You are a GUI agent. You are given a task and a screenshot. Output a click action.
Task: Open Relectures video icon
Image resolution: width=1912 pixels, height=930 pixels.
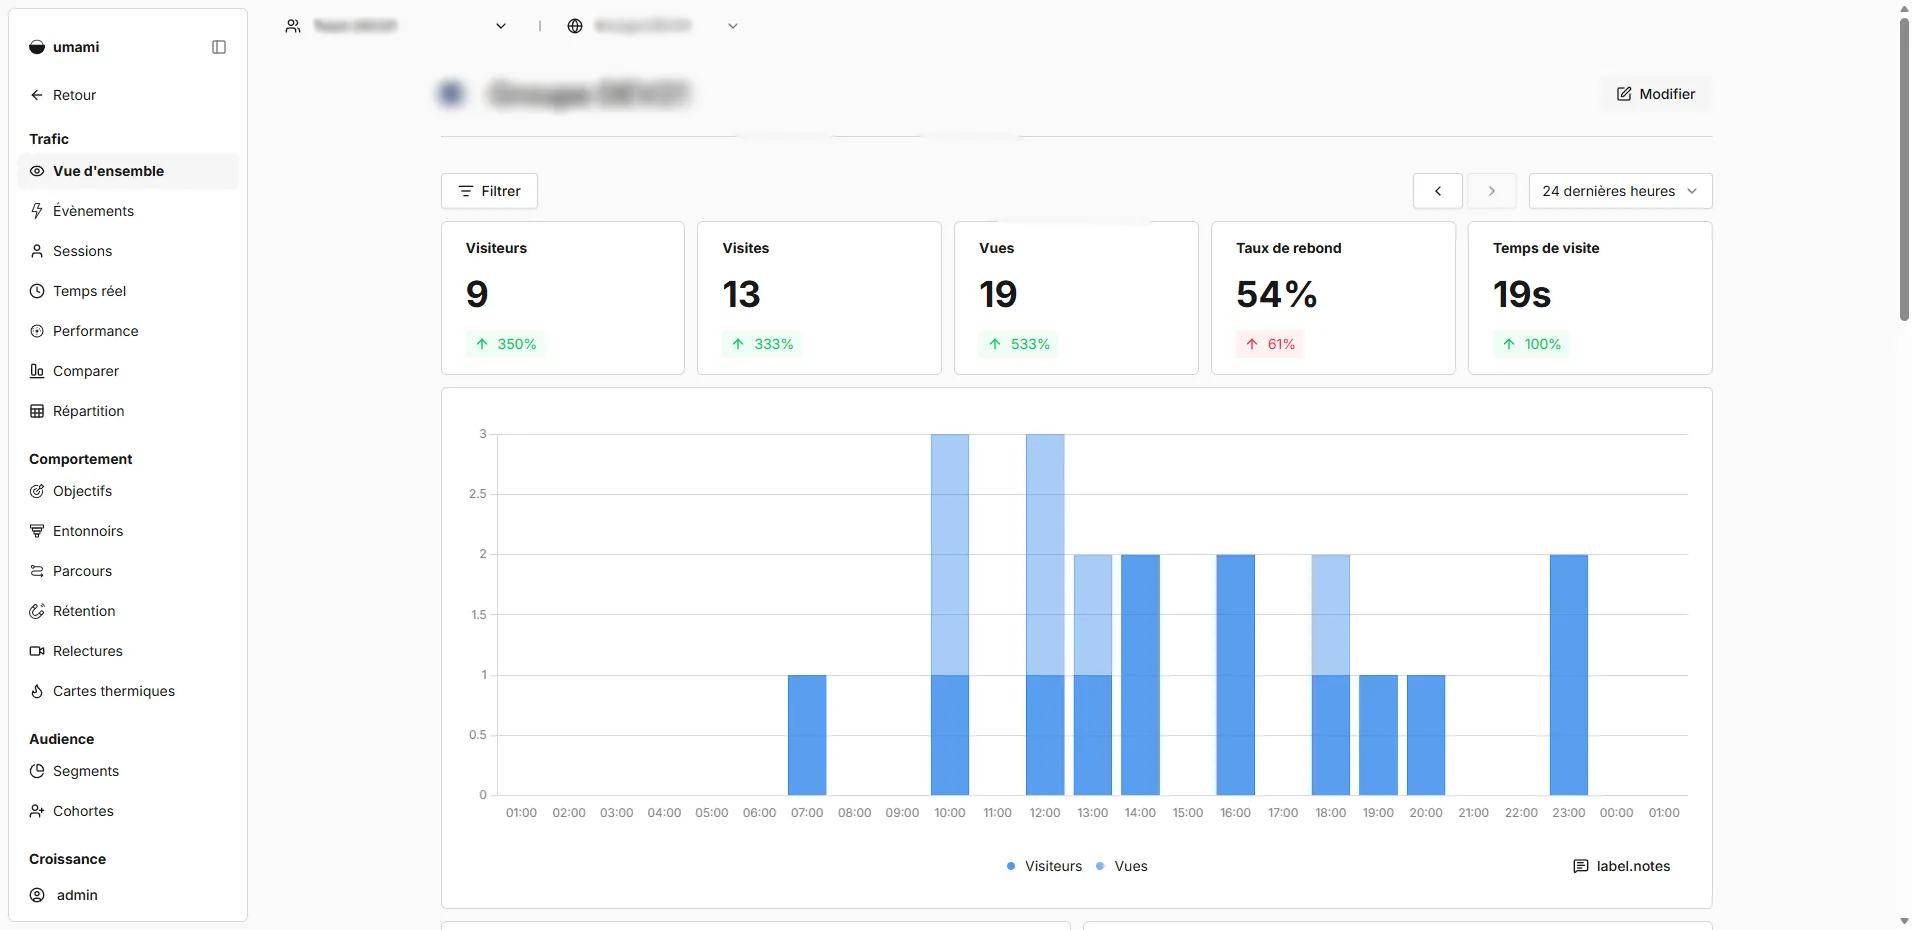pos(37,651)
